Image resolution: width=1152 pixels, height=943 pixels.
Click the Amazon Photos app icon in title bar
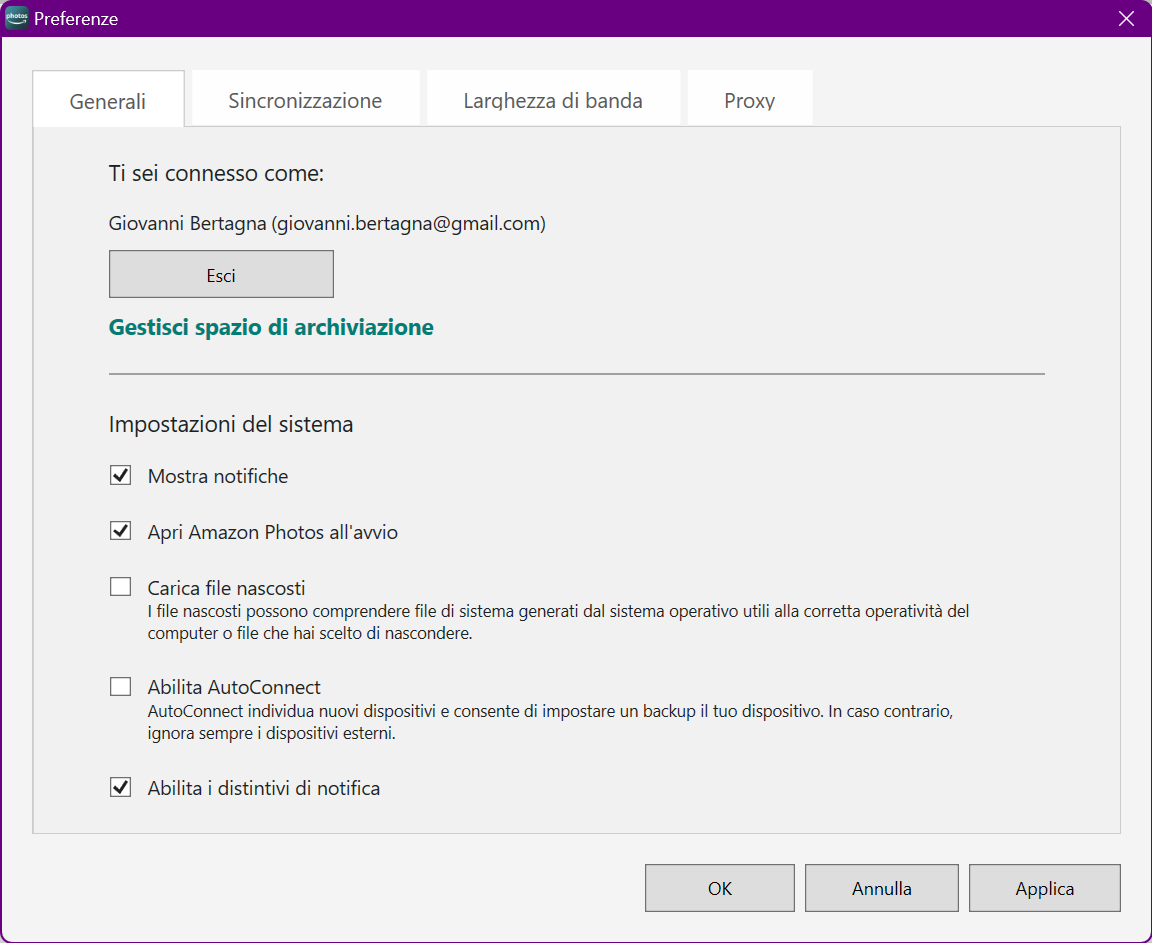pyautogui.click(x=17, y=18)
